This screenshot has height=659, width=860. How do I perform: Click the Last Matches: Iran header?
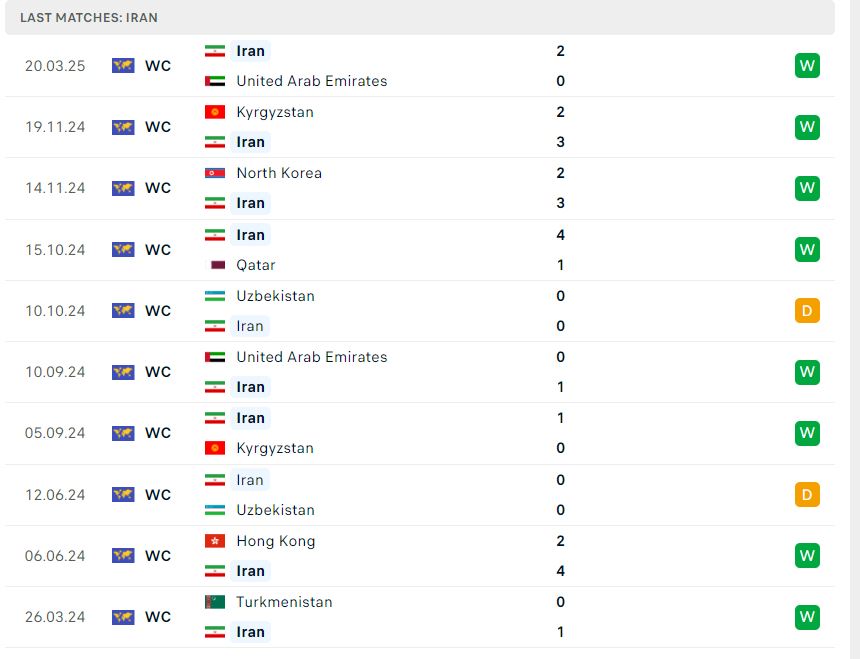89,18
